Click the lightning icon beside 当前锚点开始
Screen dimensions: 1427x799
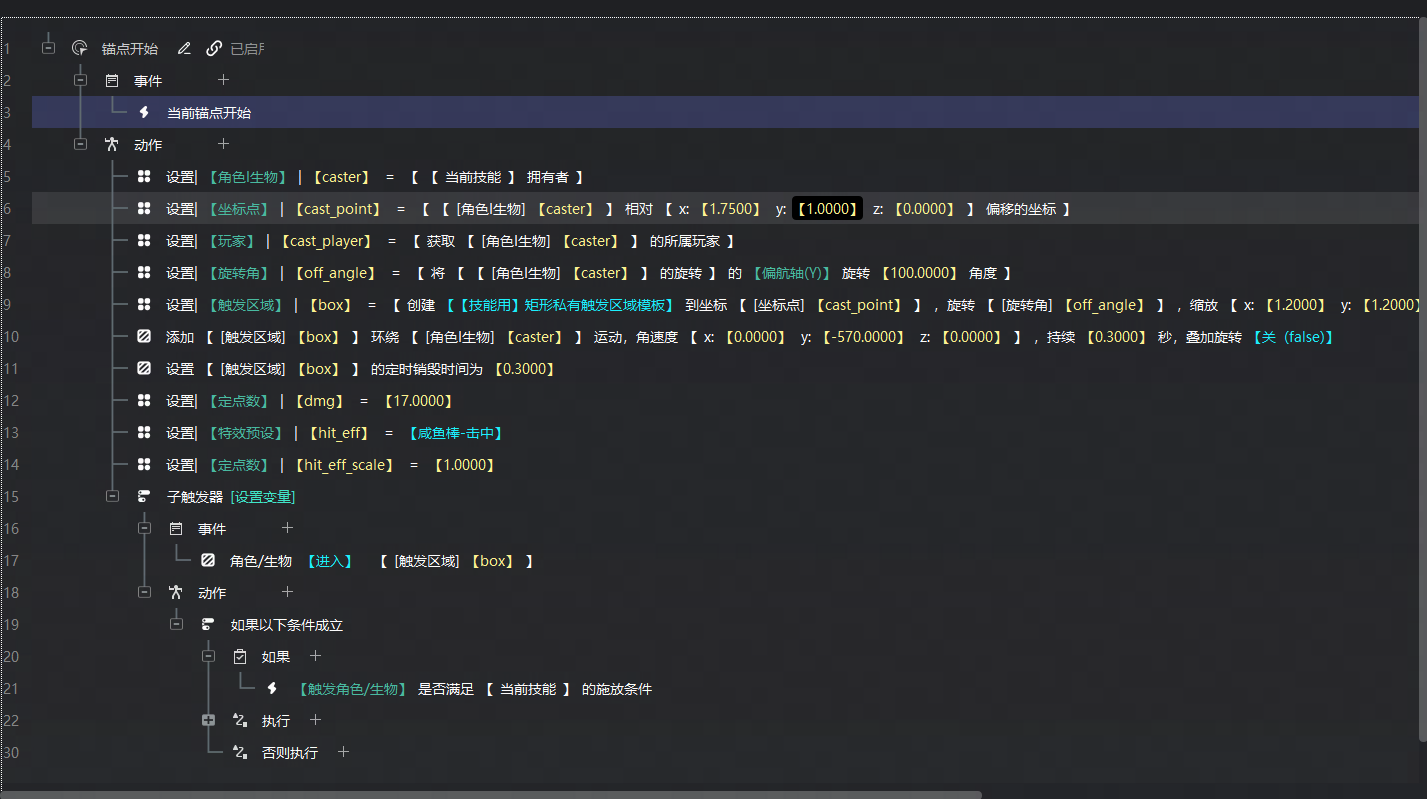144,112
